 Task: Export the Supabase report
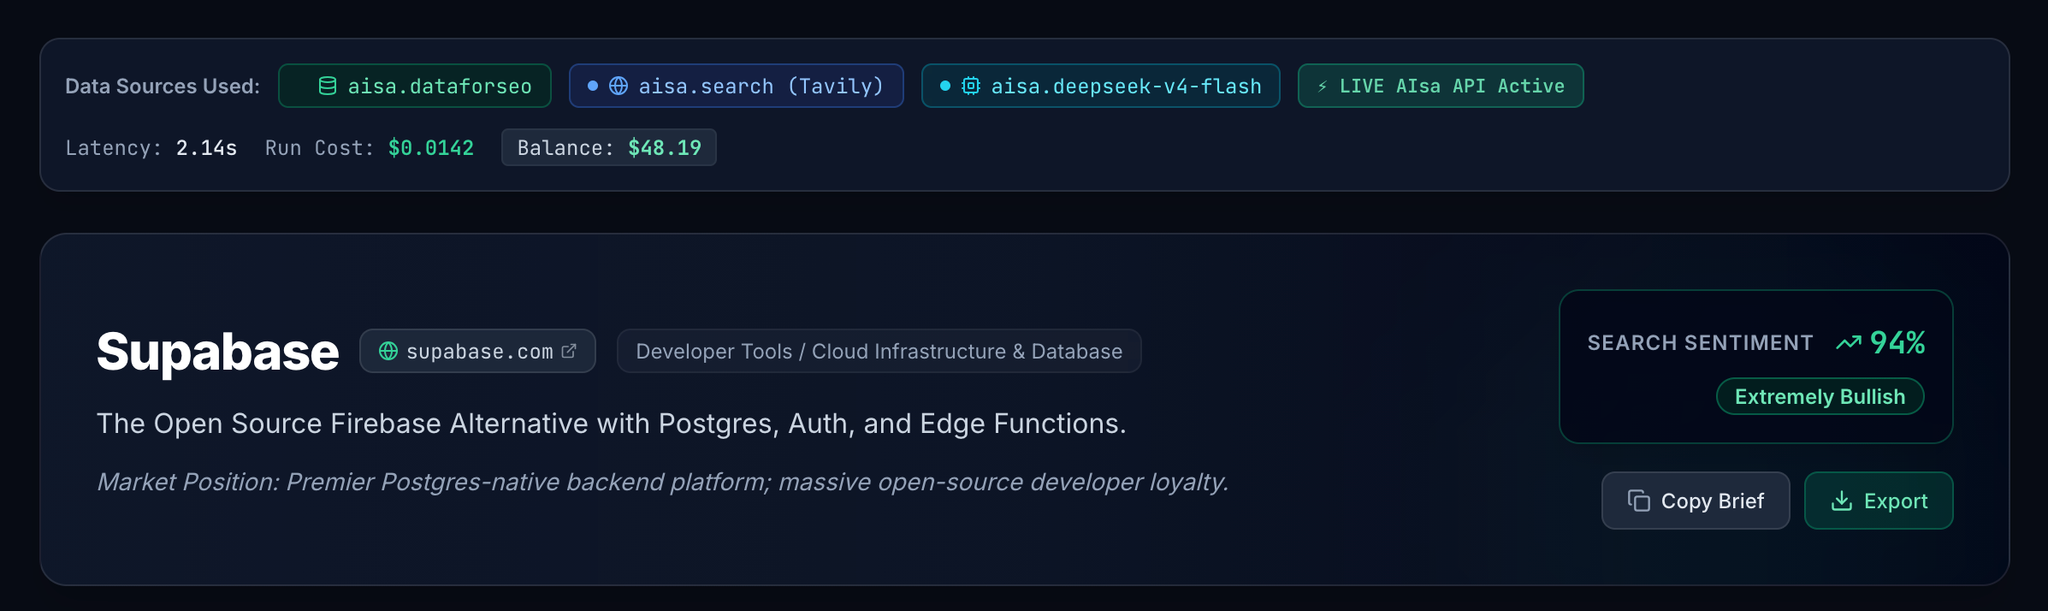1878,500
